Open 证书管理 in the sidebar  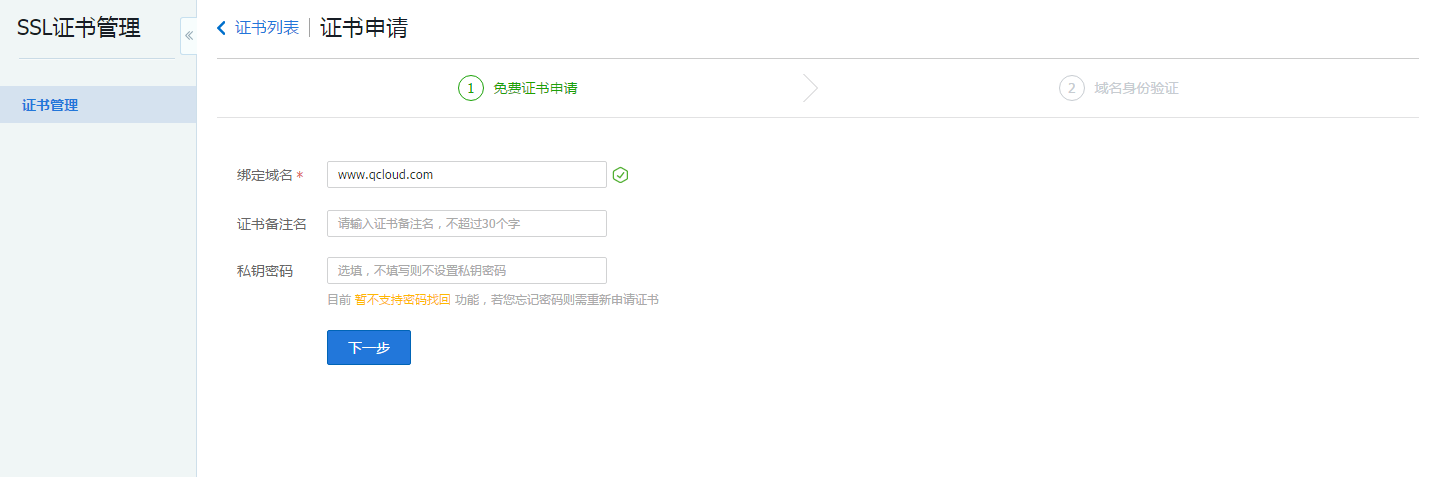50,105
